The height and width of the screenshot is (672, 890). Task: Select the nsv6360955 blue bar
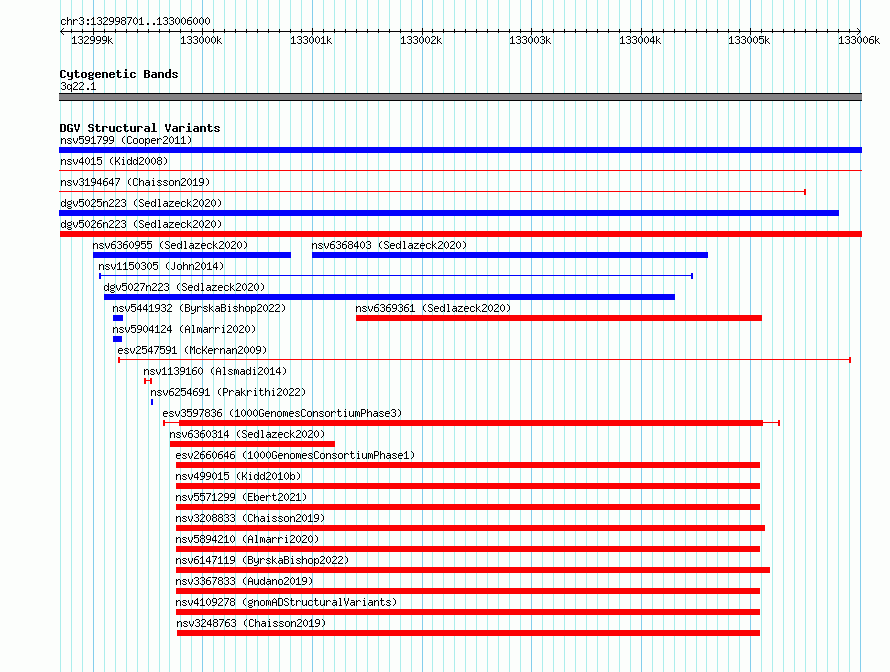192,255
